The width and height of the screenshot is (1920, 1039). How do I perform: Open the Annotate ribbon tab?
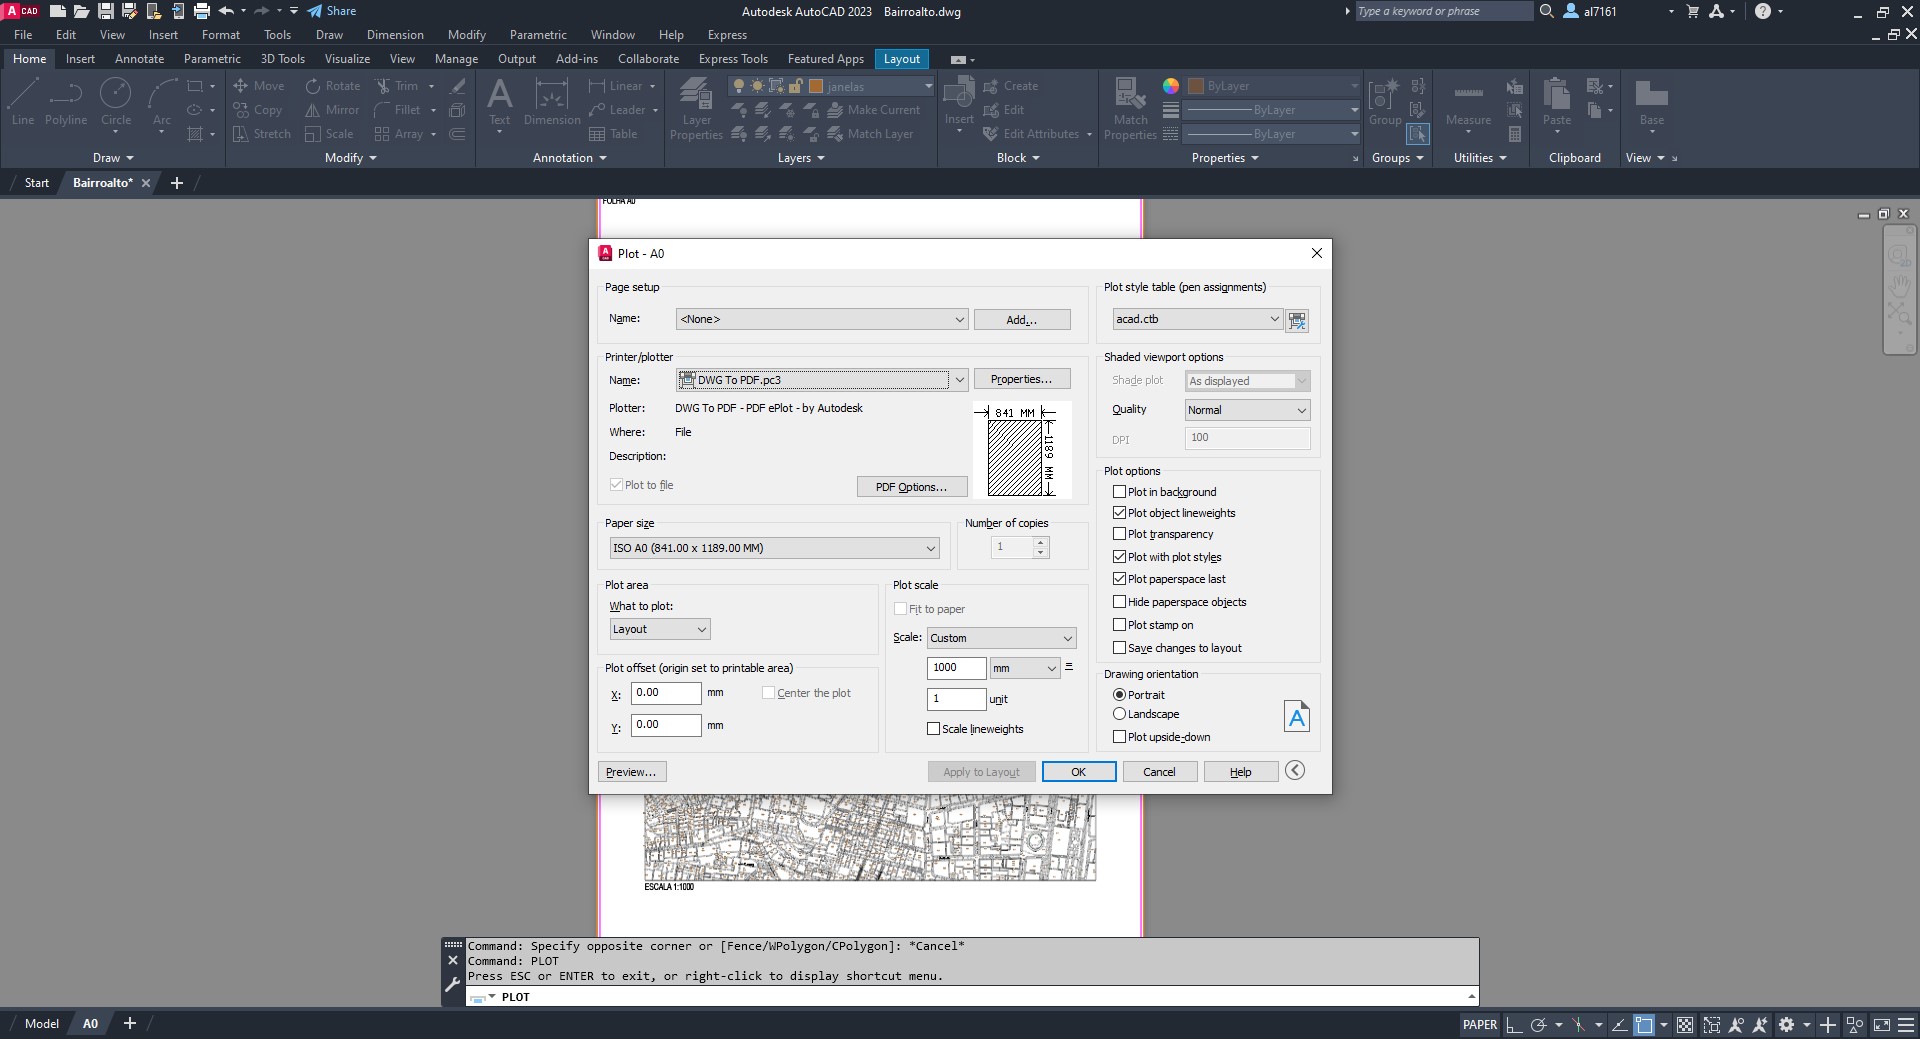pos(139,59)
